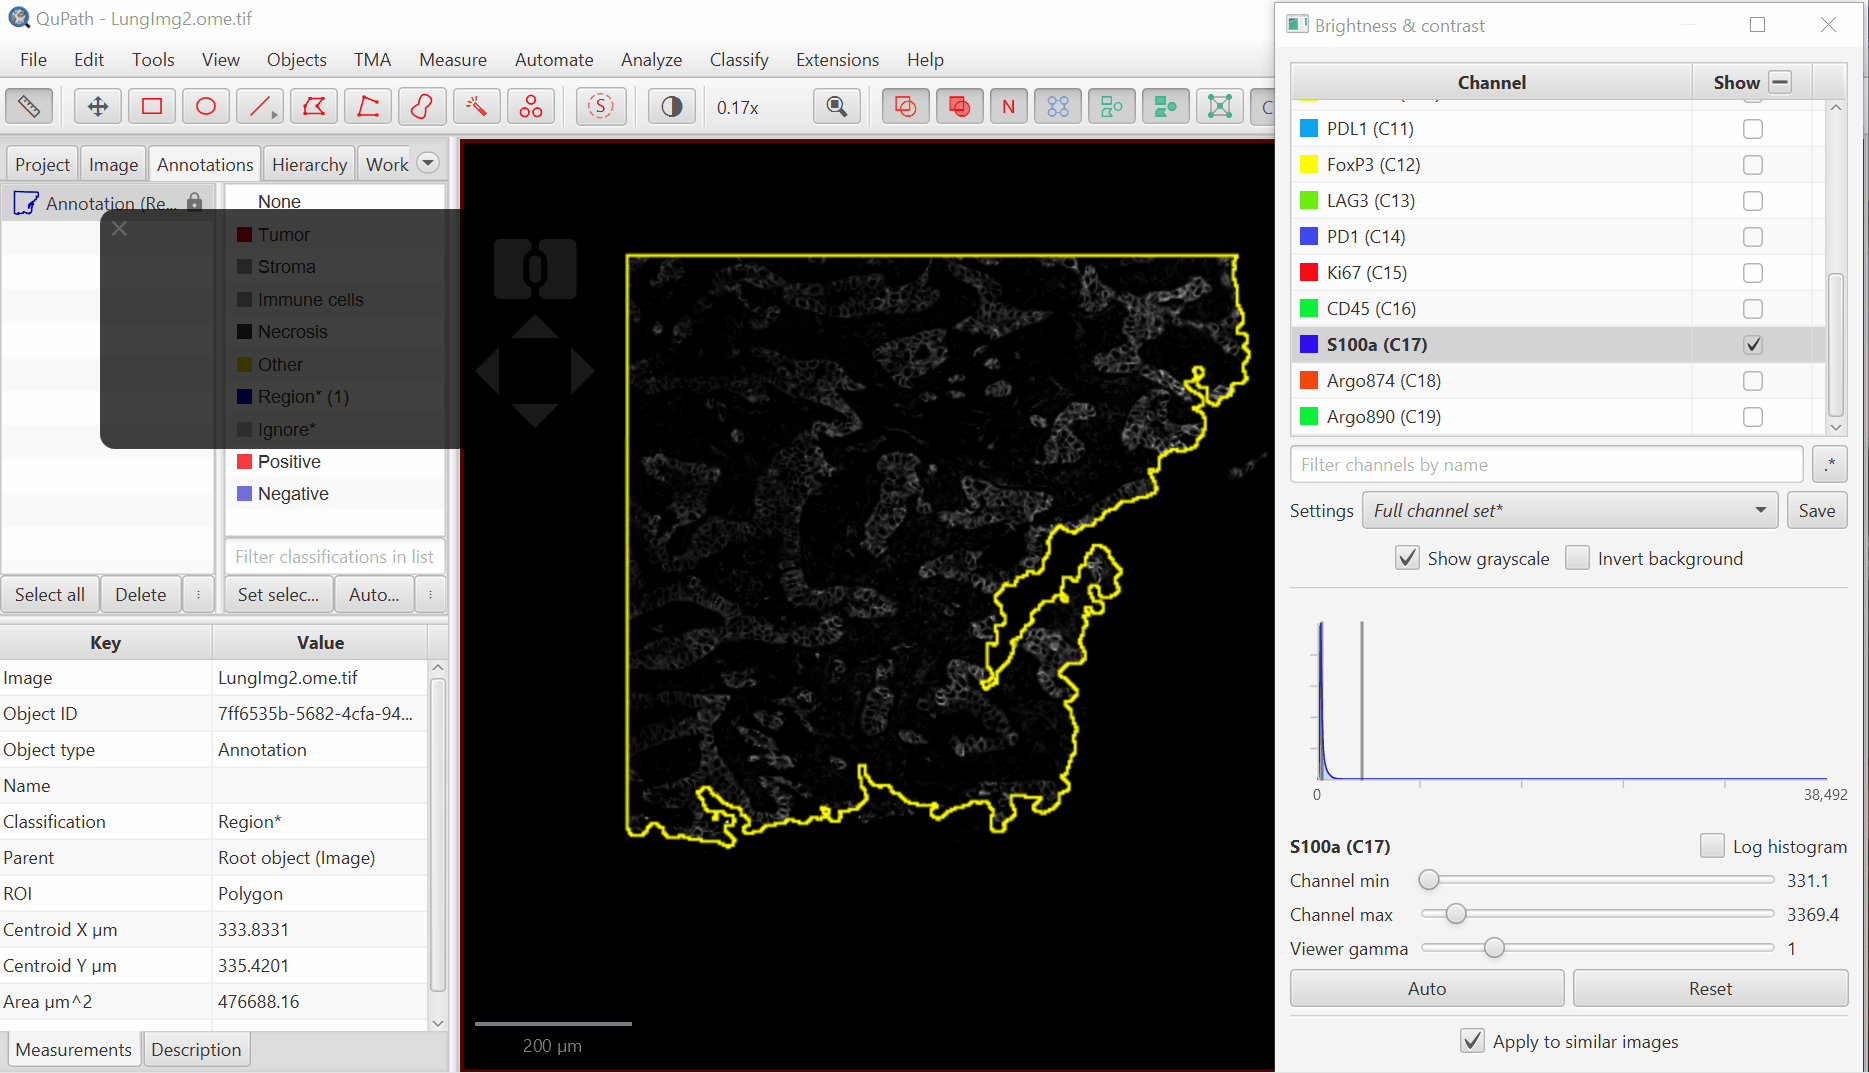Enable the Ki67 (C15) channel checkbox
Viewport: 1869px width, 1073px height.
click(1752, 273)
